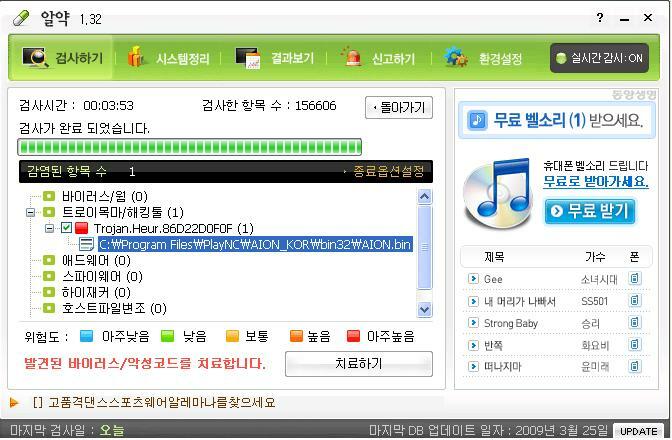Toggle the 실시간감시 ON real-time monitor
Image resolution: width=672 pixels, height=440 pixels.
pos(599,58)
